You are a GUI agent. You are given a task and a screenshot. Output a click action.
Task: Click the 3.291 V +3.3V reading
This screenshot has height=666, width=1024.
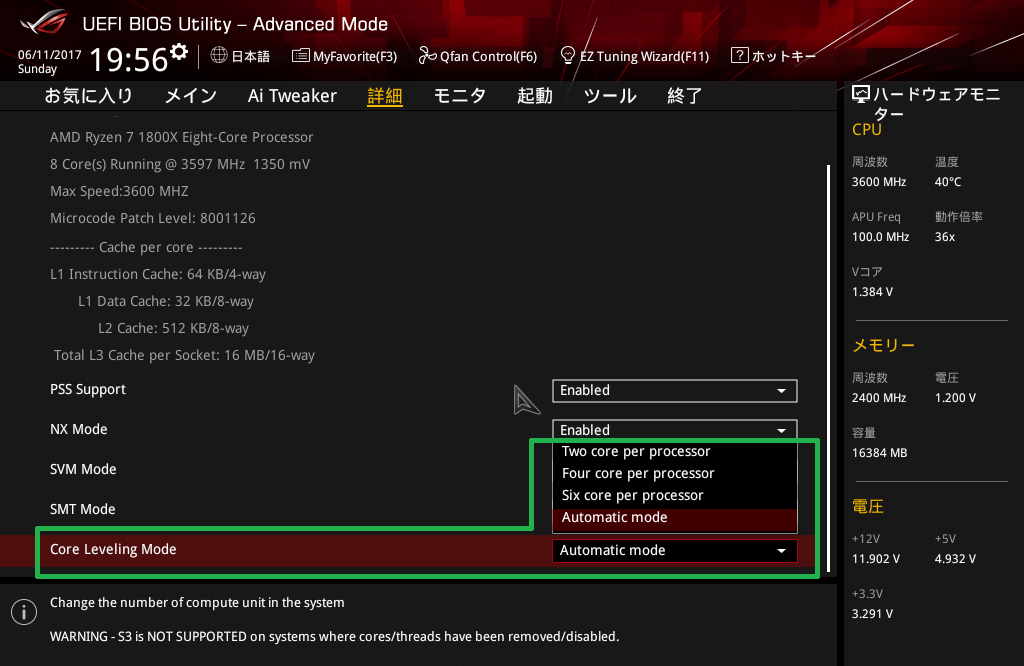[872, 614]
